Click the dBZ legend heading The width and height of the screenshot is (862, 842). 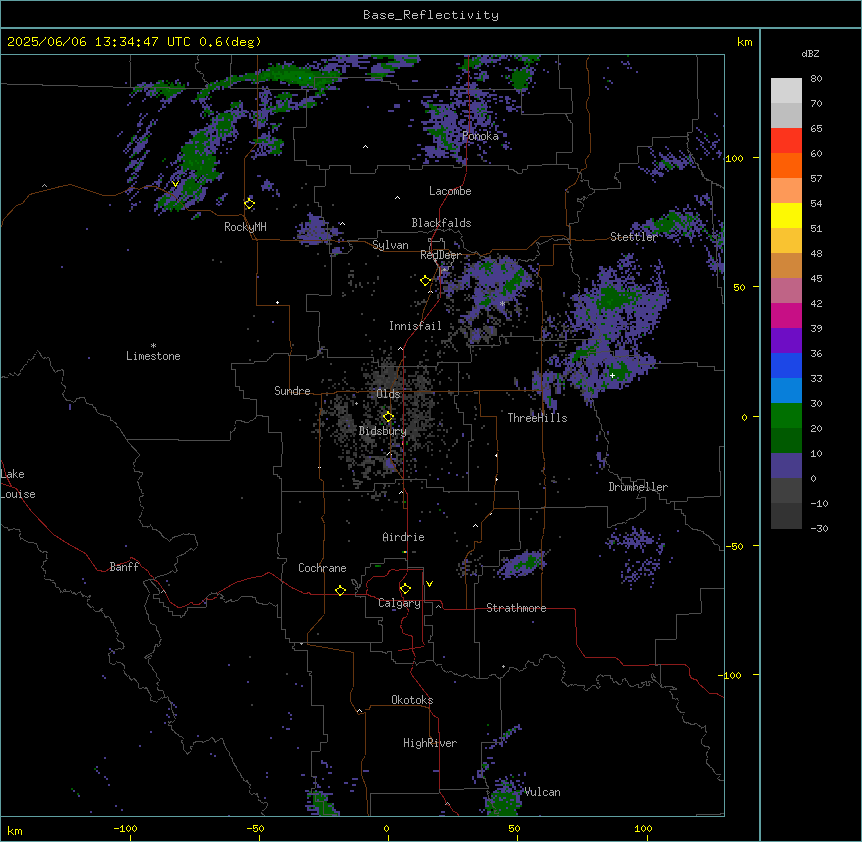[810, 54]
